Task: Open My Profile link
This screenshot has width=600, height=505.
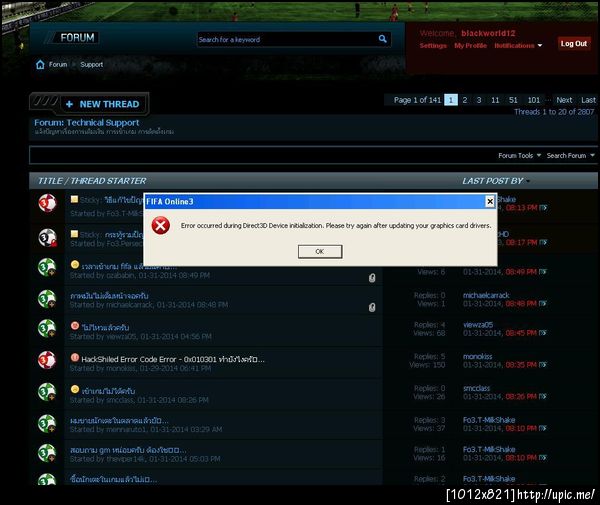Action: point(470,46)
